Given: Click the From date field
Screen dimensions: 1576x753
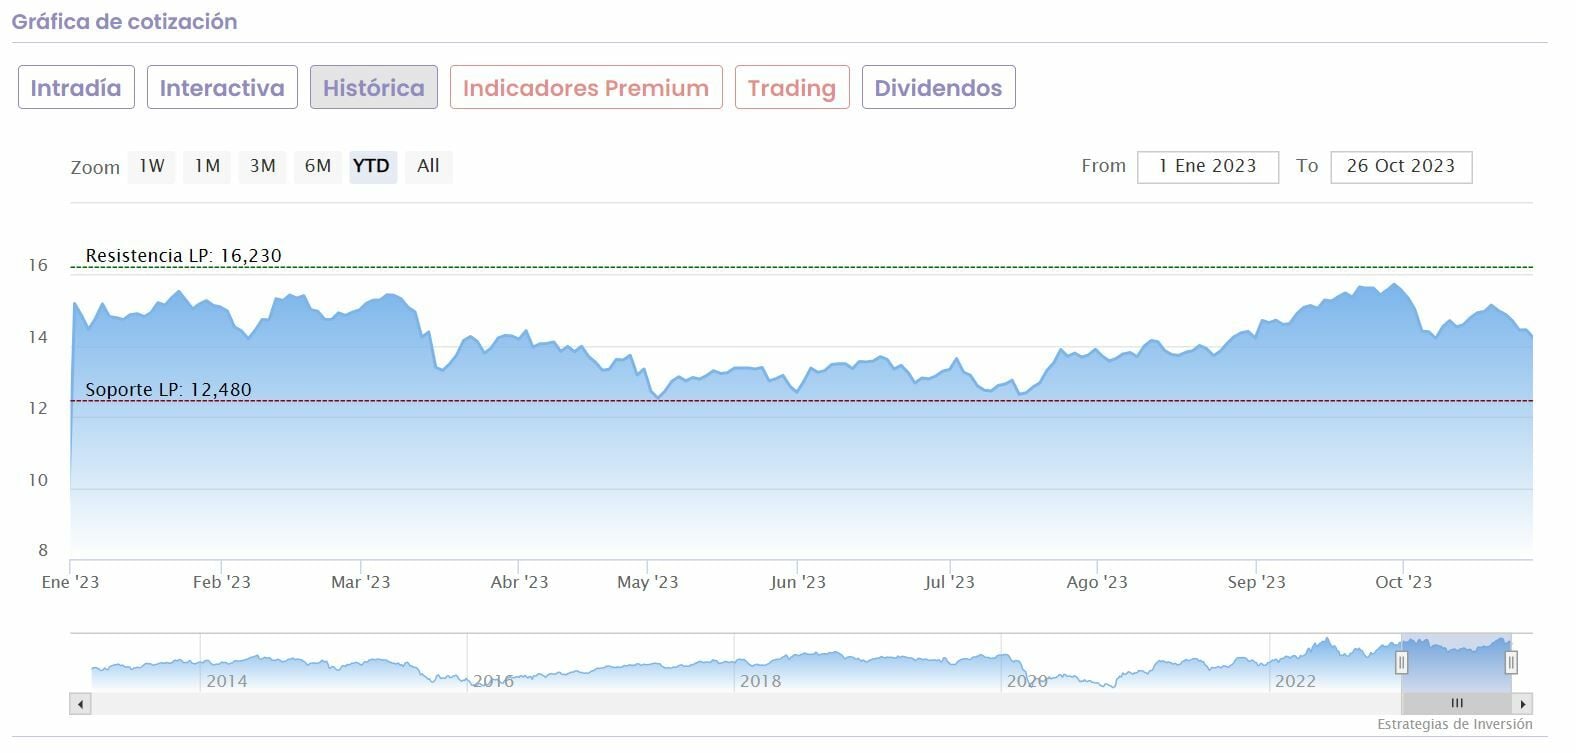Looking at the screenshot, I should click(x=1207, y=167).
